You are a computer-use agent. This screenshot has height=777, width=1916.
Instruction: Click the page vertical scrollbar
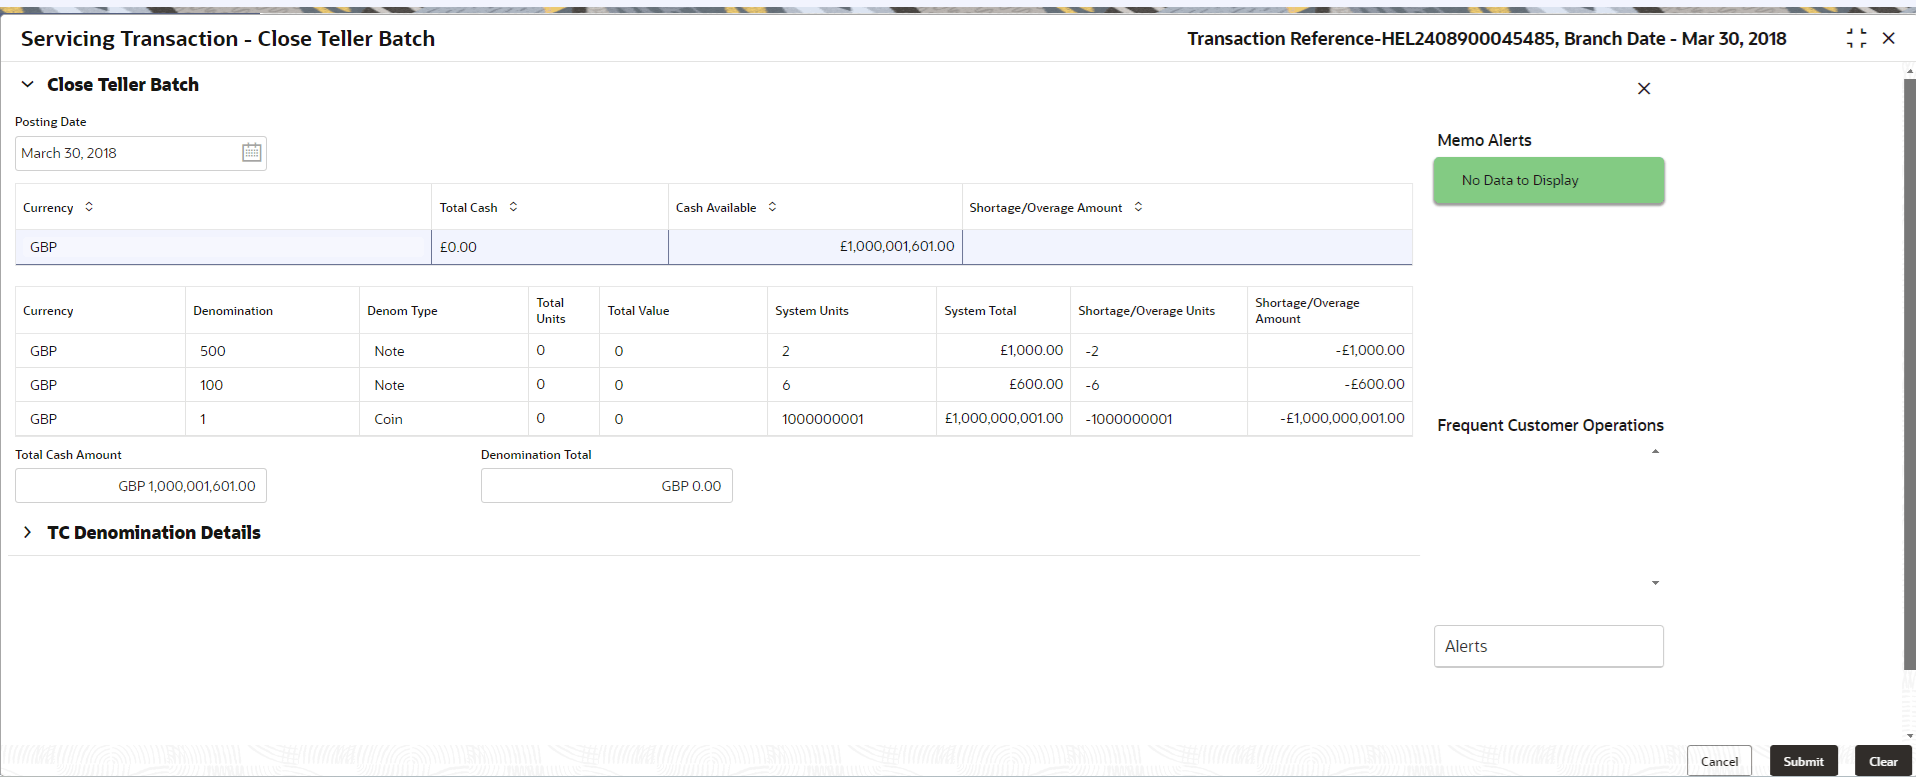[1909, 375]
